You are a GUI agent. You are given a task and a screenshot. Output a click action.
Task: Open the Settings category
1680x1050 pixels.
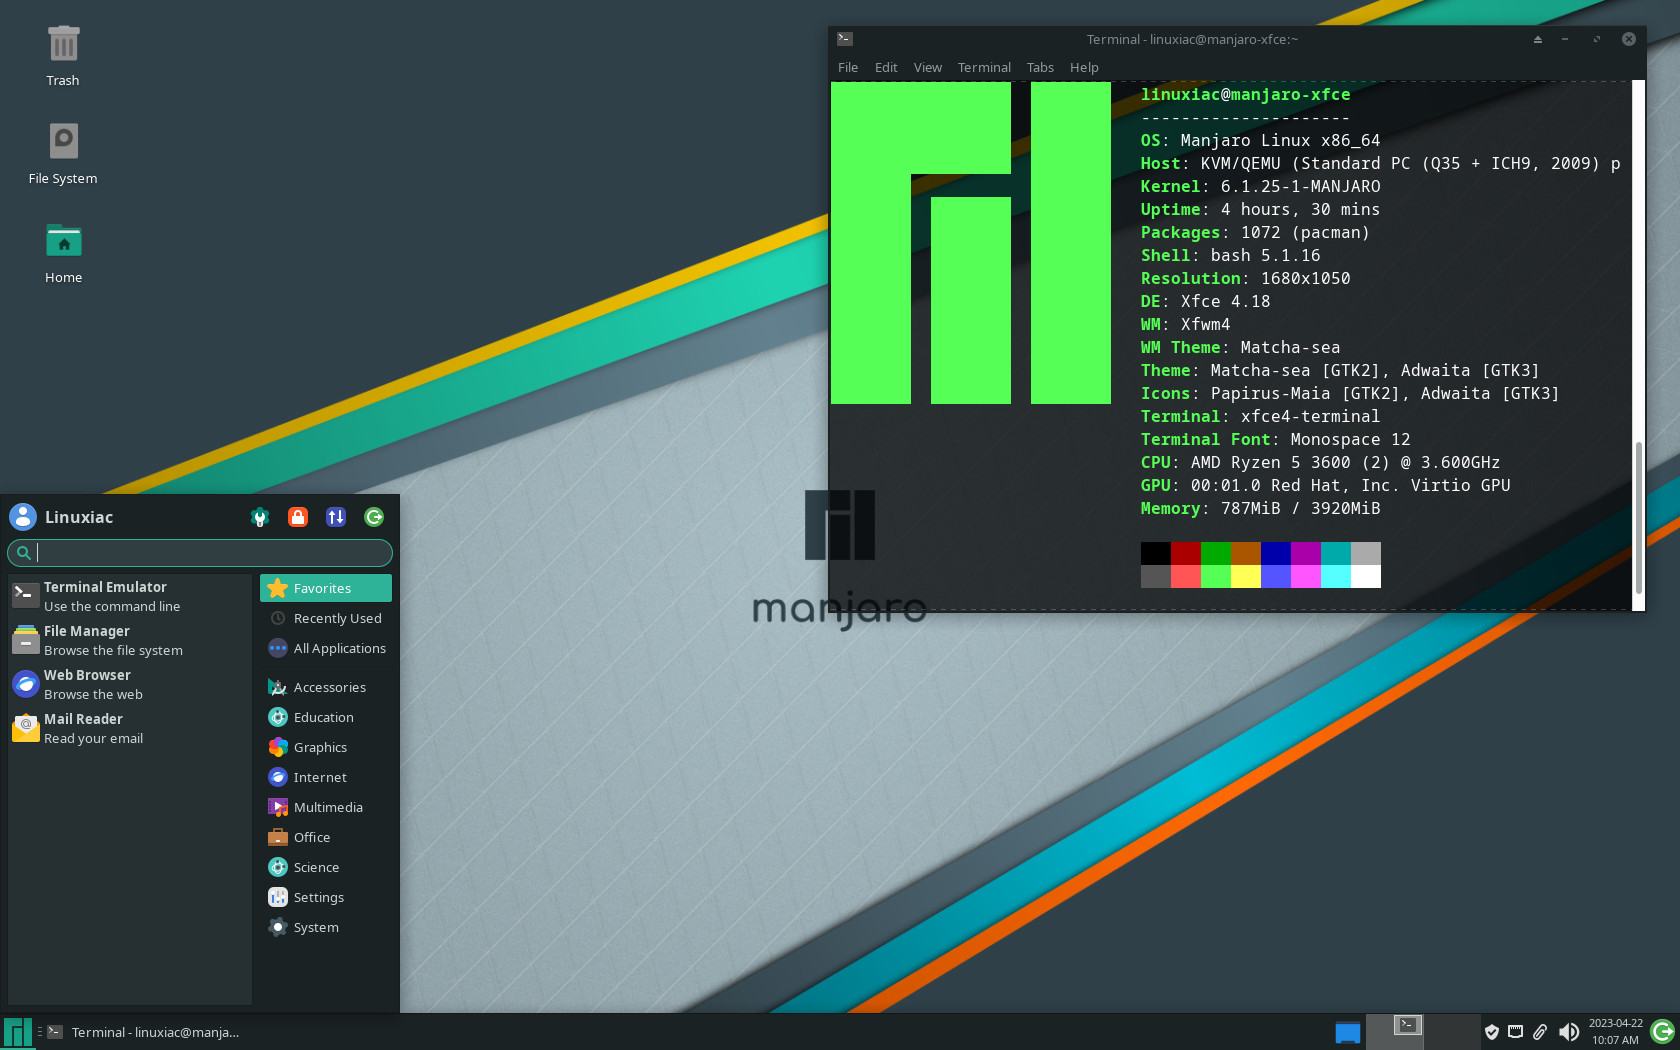[326, 897]
